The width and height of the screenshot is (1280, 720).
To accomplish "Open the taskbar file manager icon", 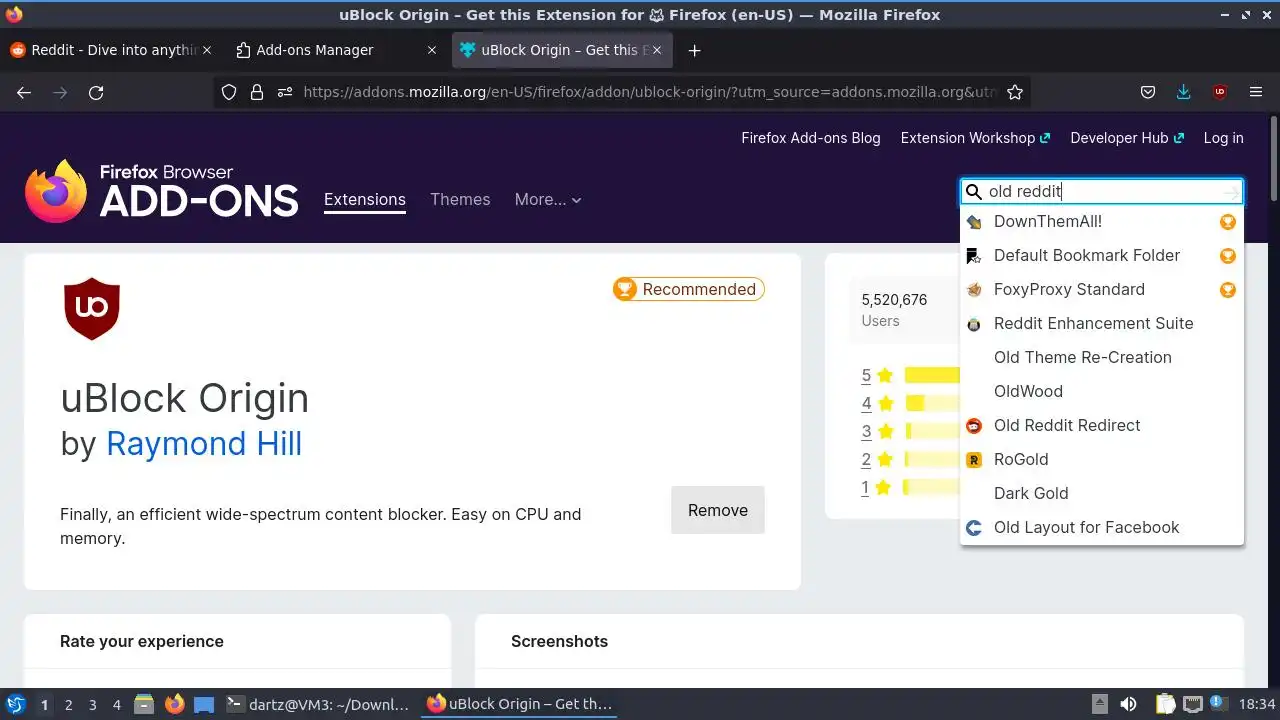I will 143,704.
